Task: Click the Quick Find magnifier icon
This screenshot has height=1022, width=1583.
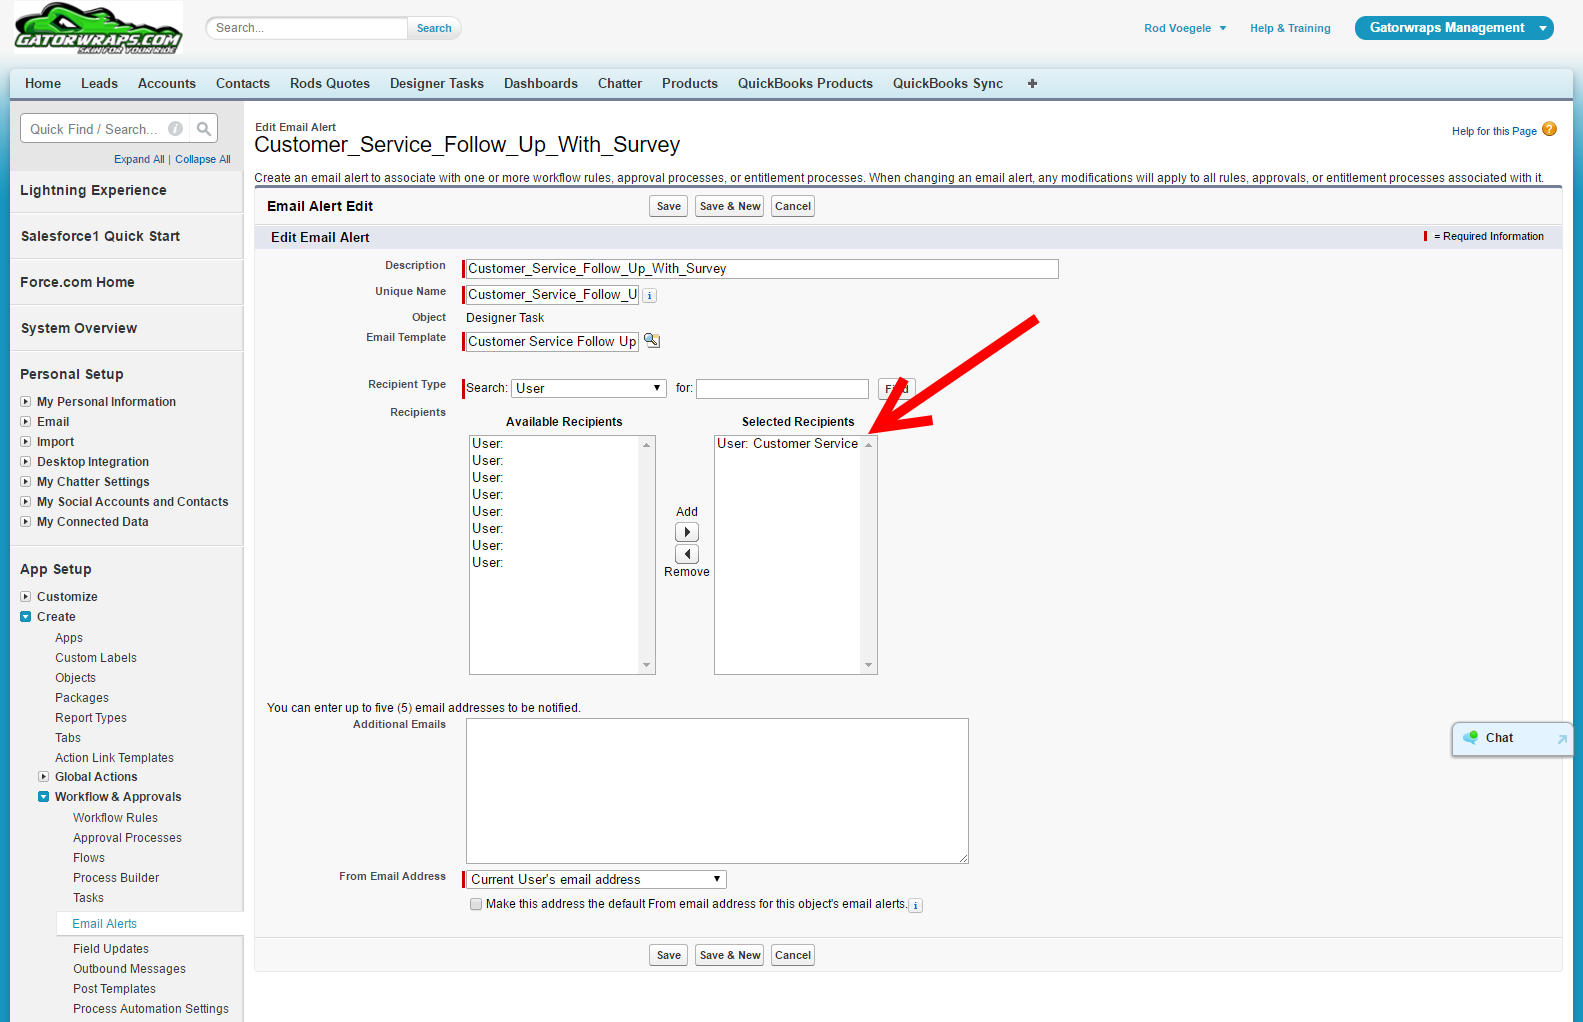Action: pyautogui.click(x=204, y=129)
